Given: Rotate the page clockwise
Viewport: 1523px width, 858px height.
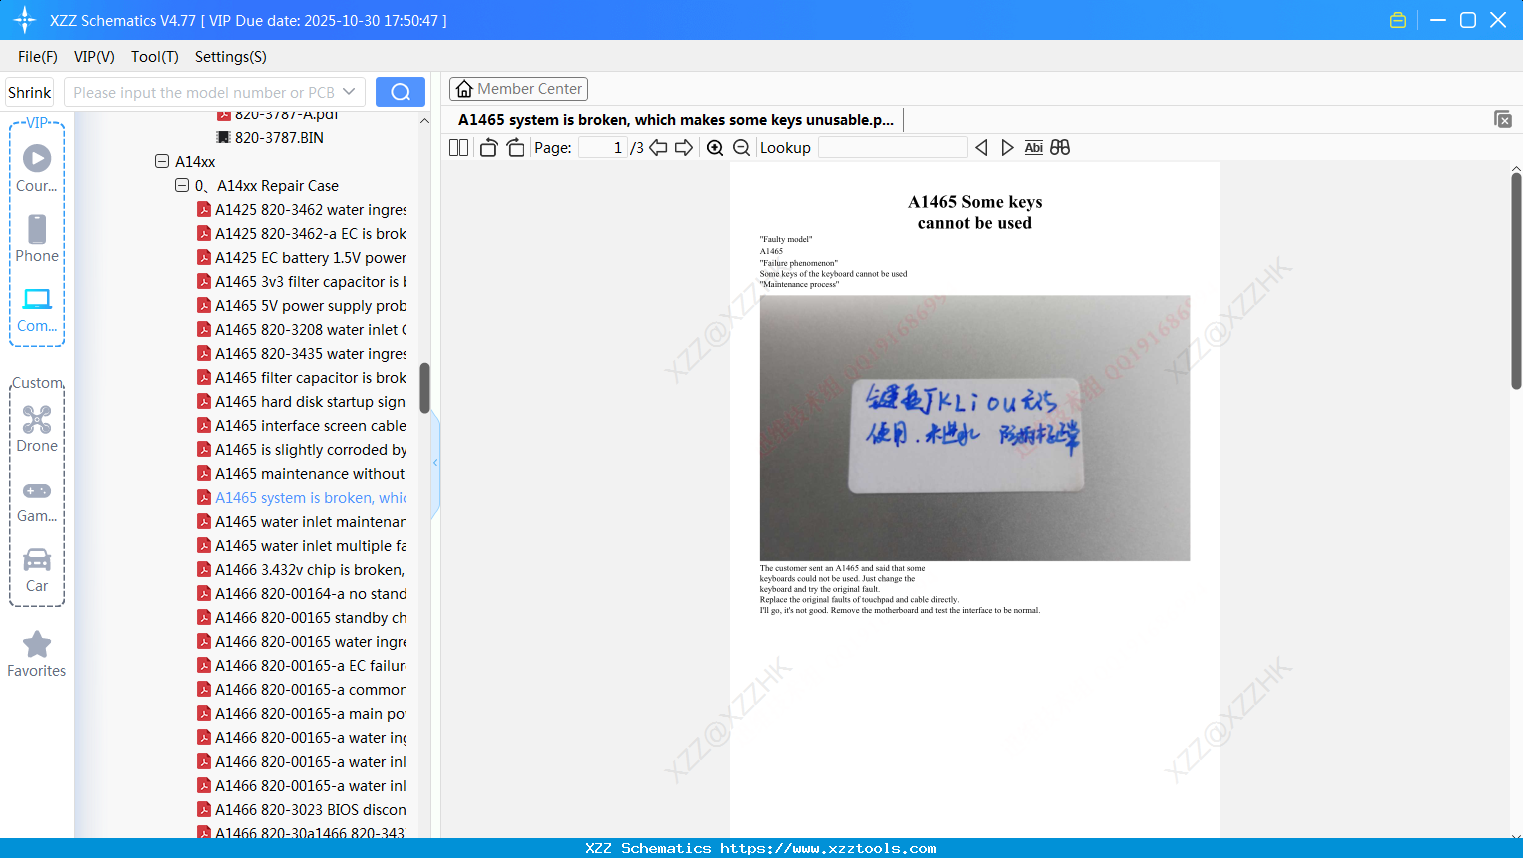Looking at the screenshot, I should pyautogui.click(x=515, y=148).
